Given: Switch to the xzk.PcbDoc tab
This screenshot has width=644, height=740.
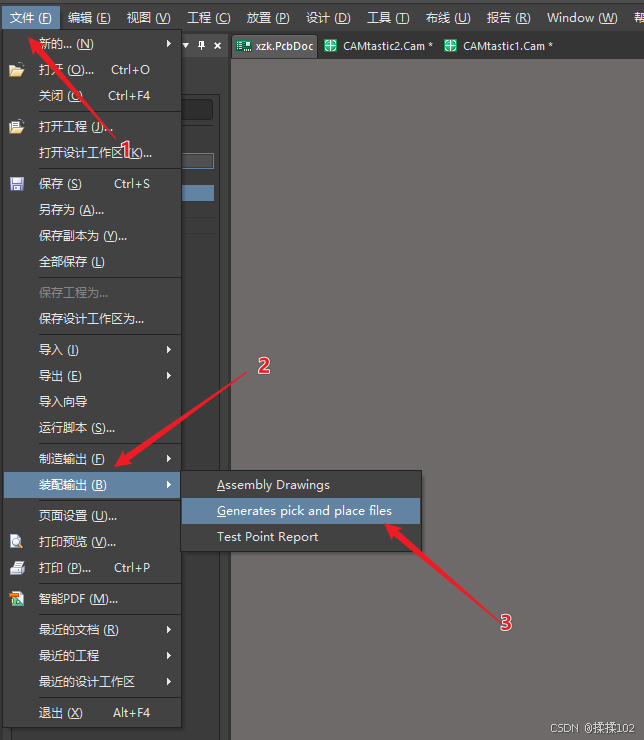Looking at the screenshot, I should click(275, 46).
